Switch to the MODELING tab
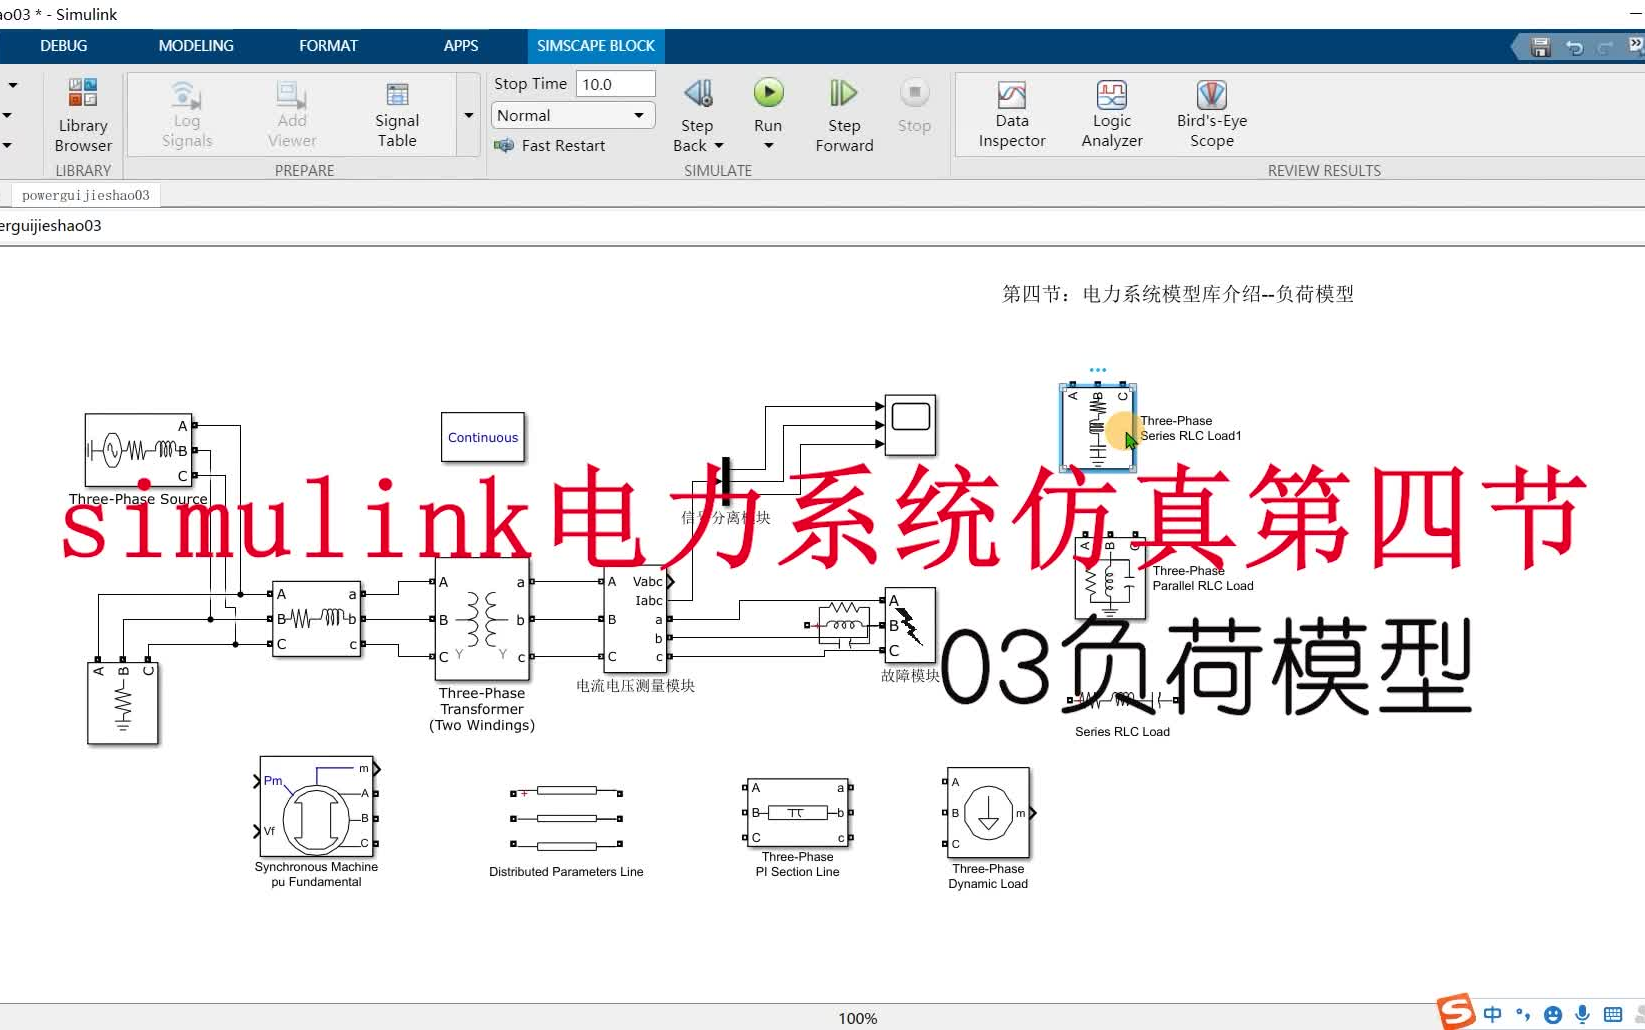Viewport: 1645px width, 1030px height. click(x=196, y=46)
